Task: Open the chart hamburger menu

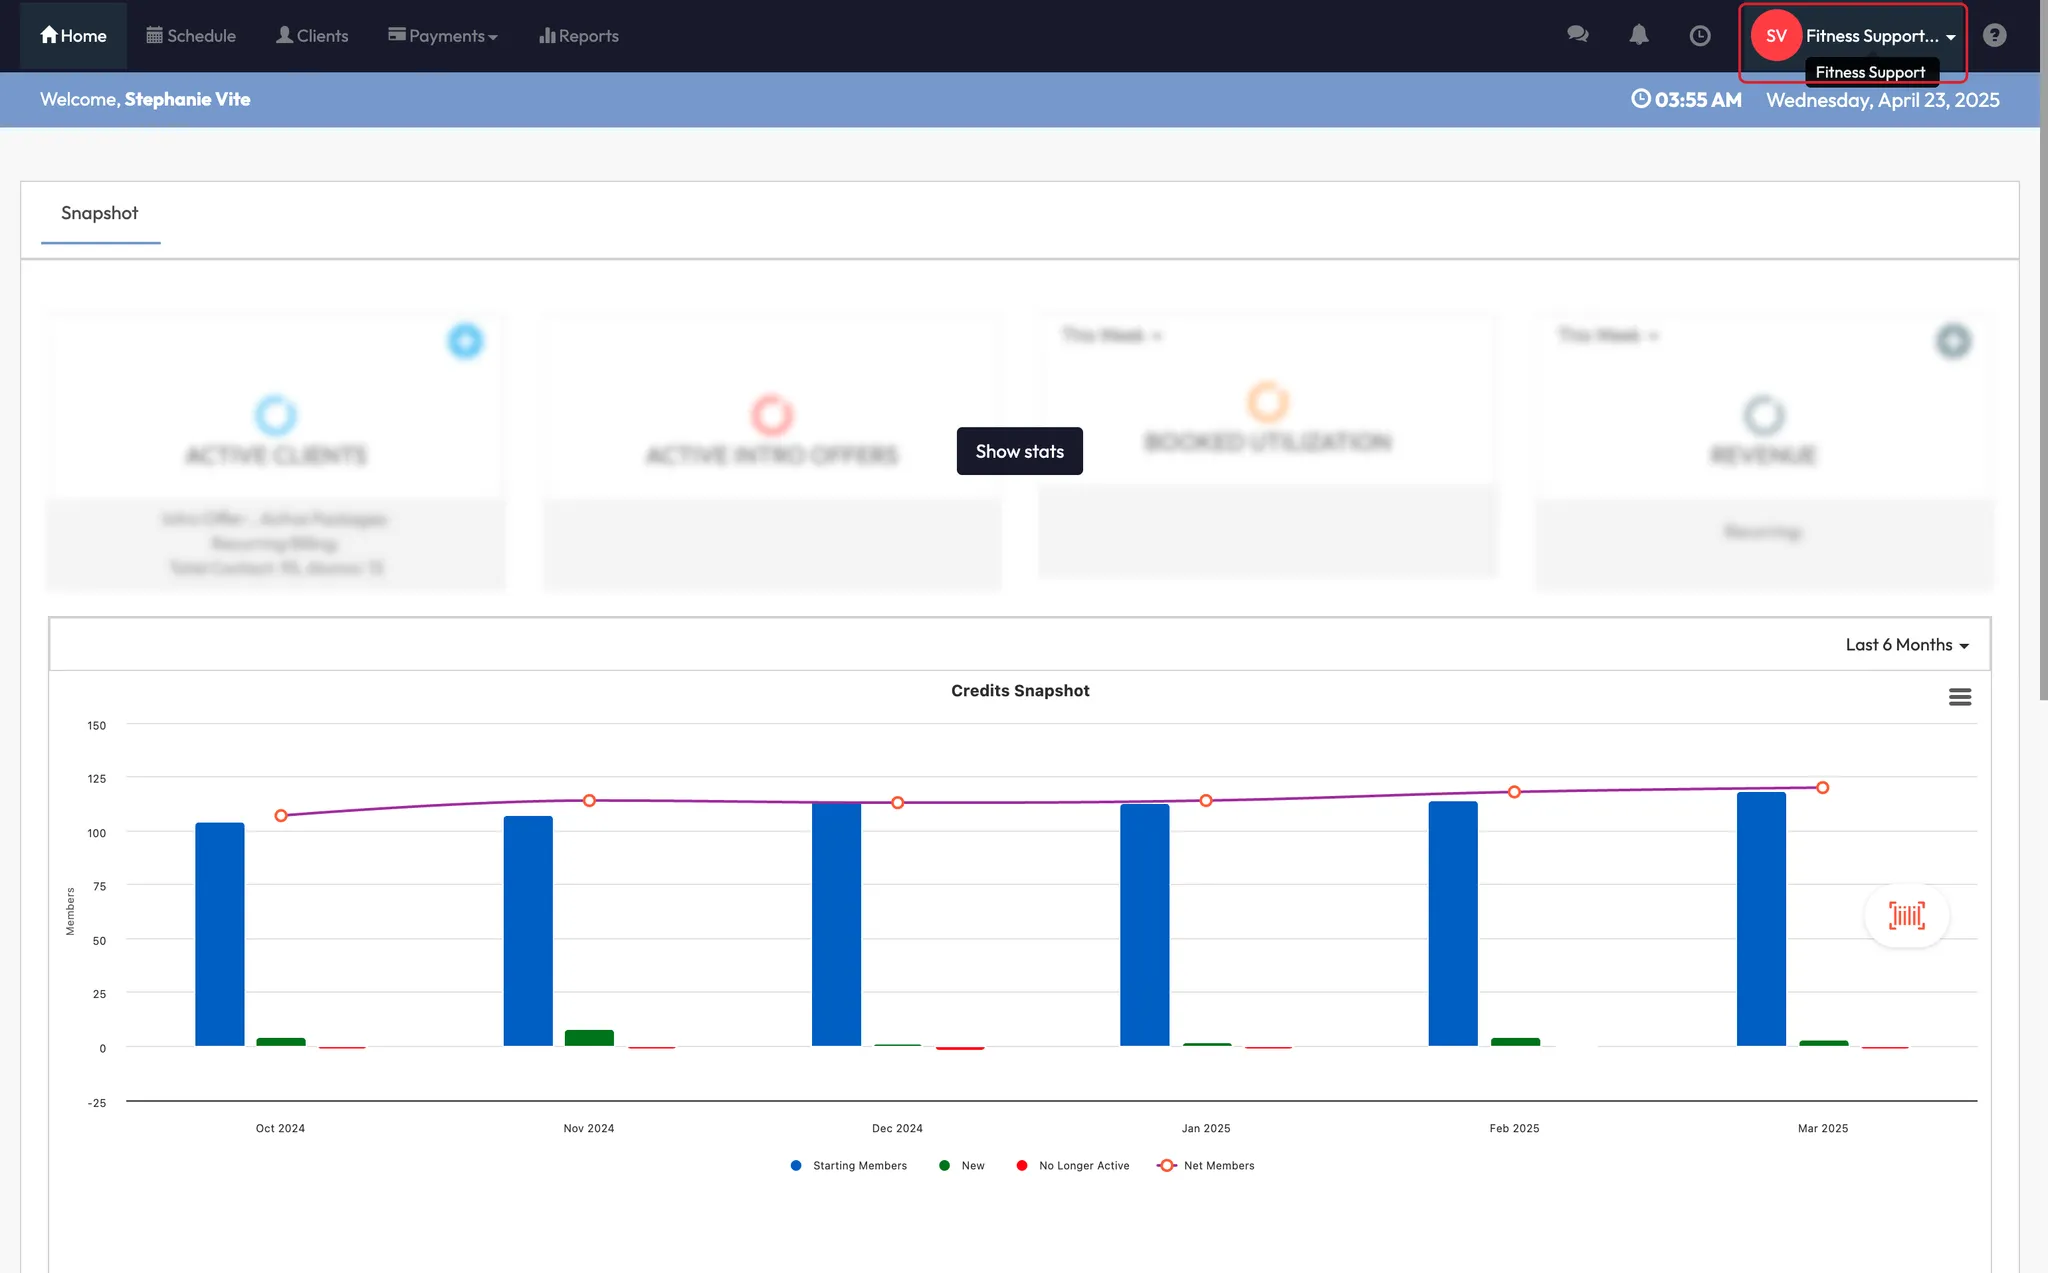Action: [1959, 697]
